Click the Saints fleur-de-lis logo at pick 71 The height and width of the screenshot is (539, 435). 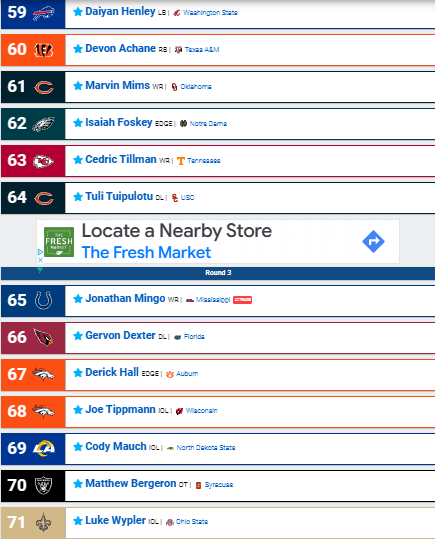(43, 522)
